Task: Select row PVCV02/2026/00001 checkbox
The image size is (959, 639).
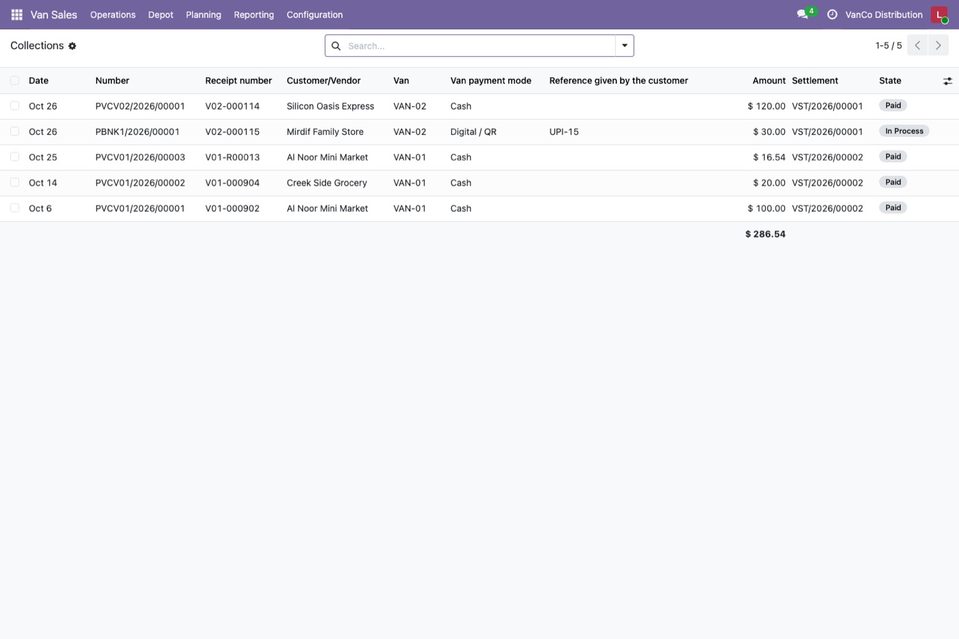Action: [15, 106]
